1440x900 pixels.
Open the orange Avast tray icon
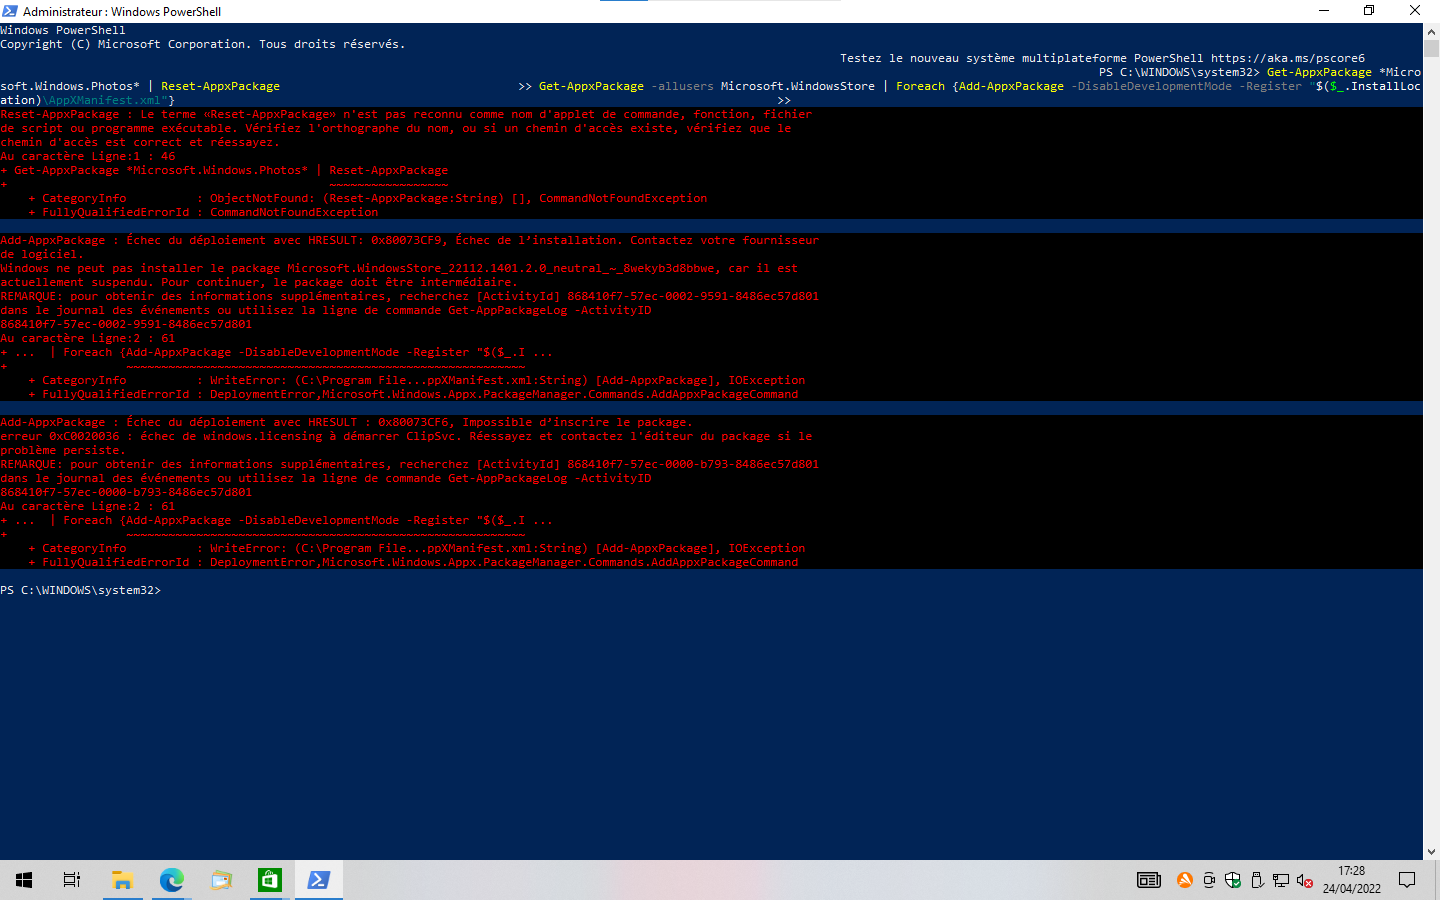(1185, 880)
